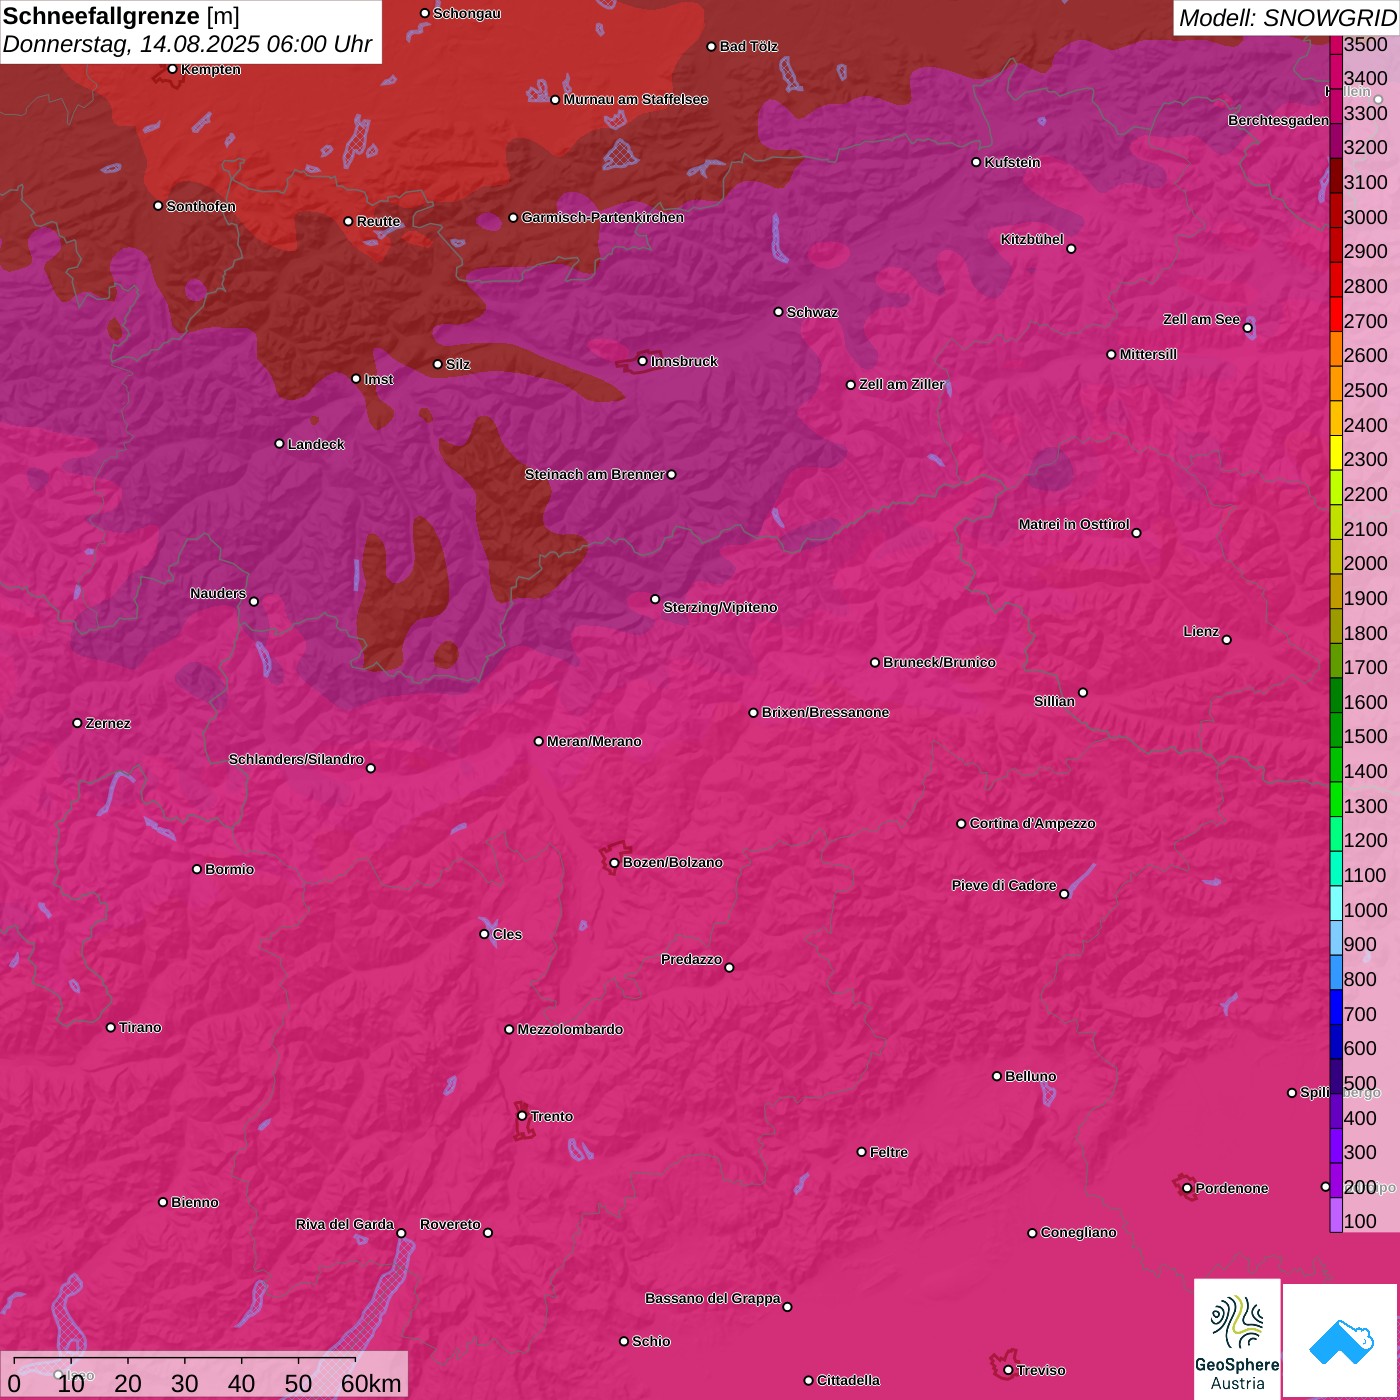Screen dimensions: 1400x1400
Task: Click the 'Predazzo' label
Action: [691, 959]
